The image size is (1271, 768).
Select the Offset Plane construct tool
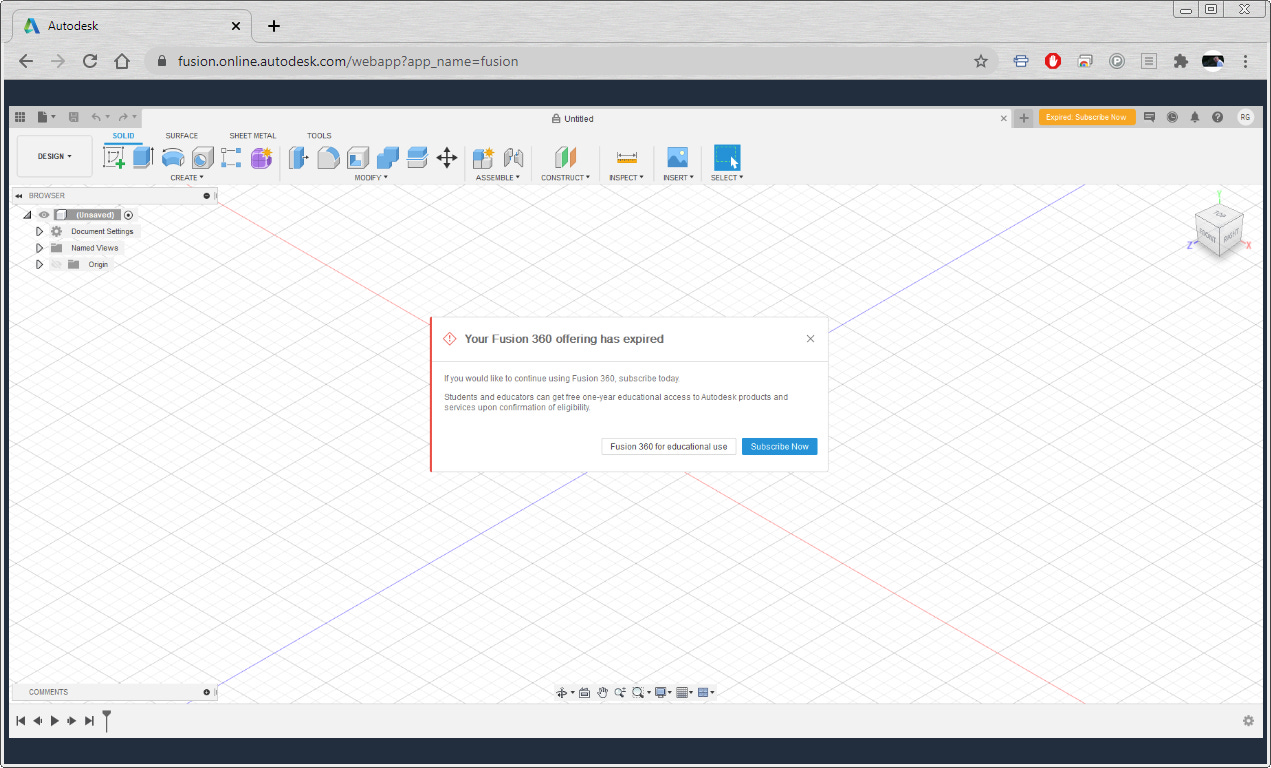(566, 158)
